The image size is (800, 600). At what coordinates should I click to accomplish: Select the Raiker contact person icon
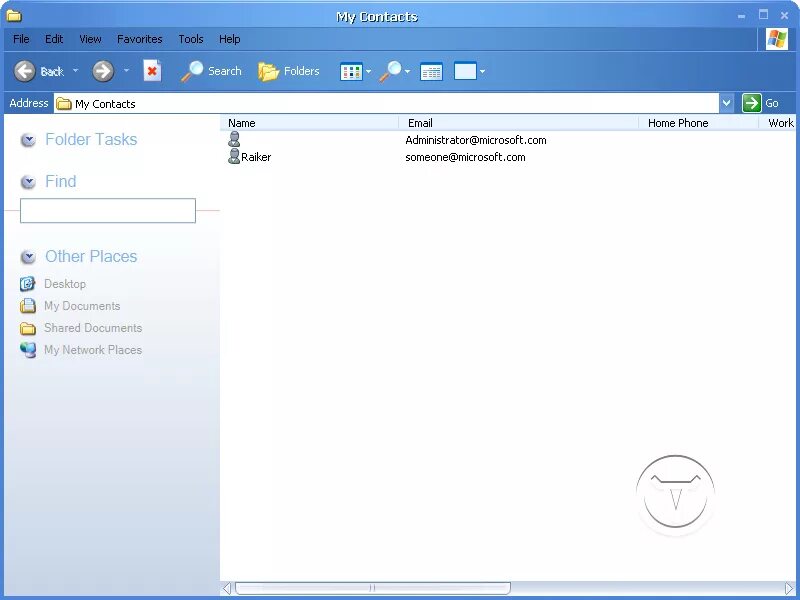(234, 157)
